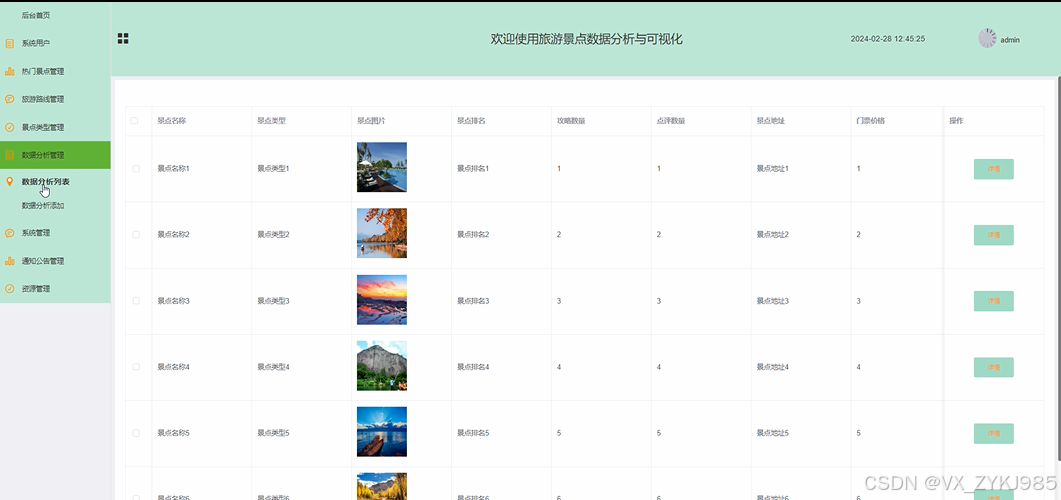Click the 景点名称 column header

(x=172, y=121)
